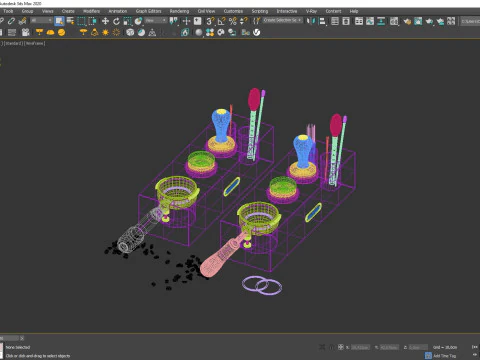Open the Align tool flyout

tap(322, 21)
